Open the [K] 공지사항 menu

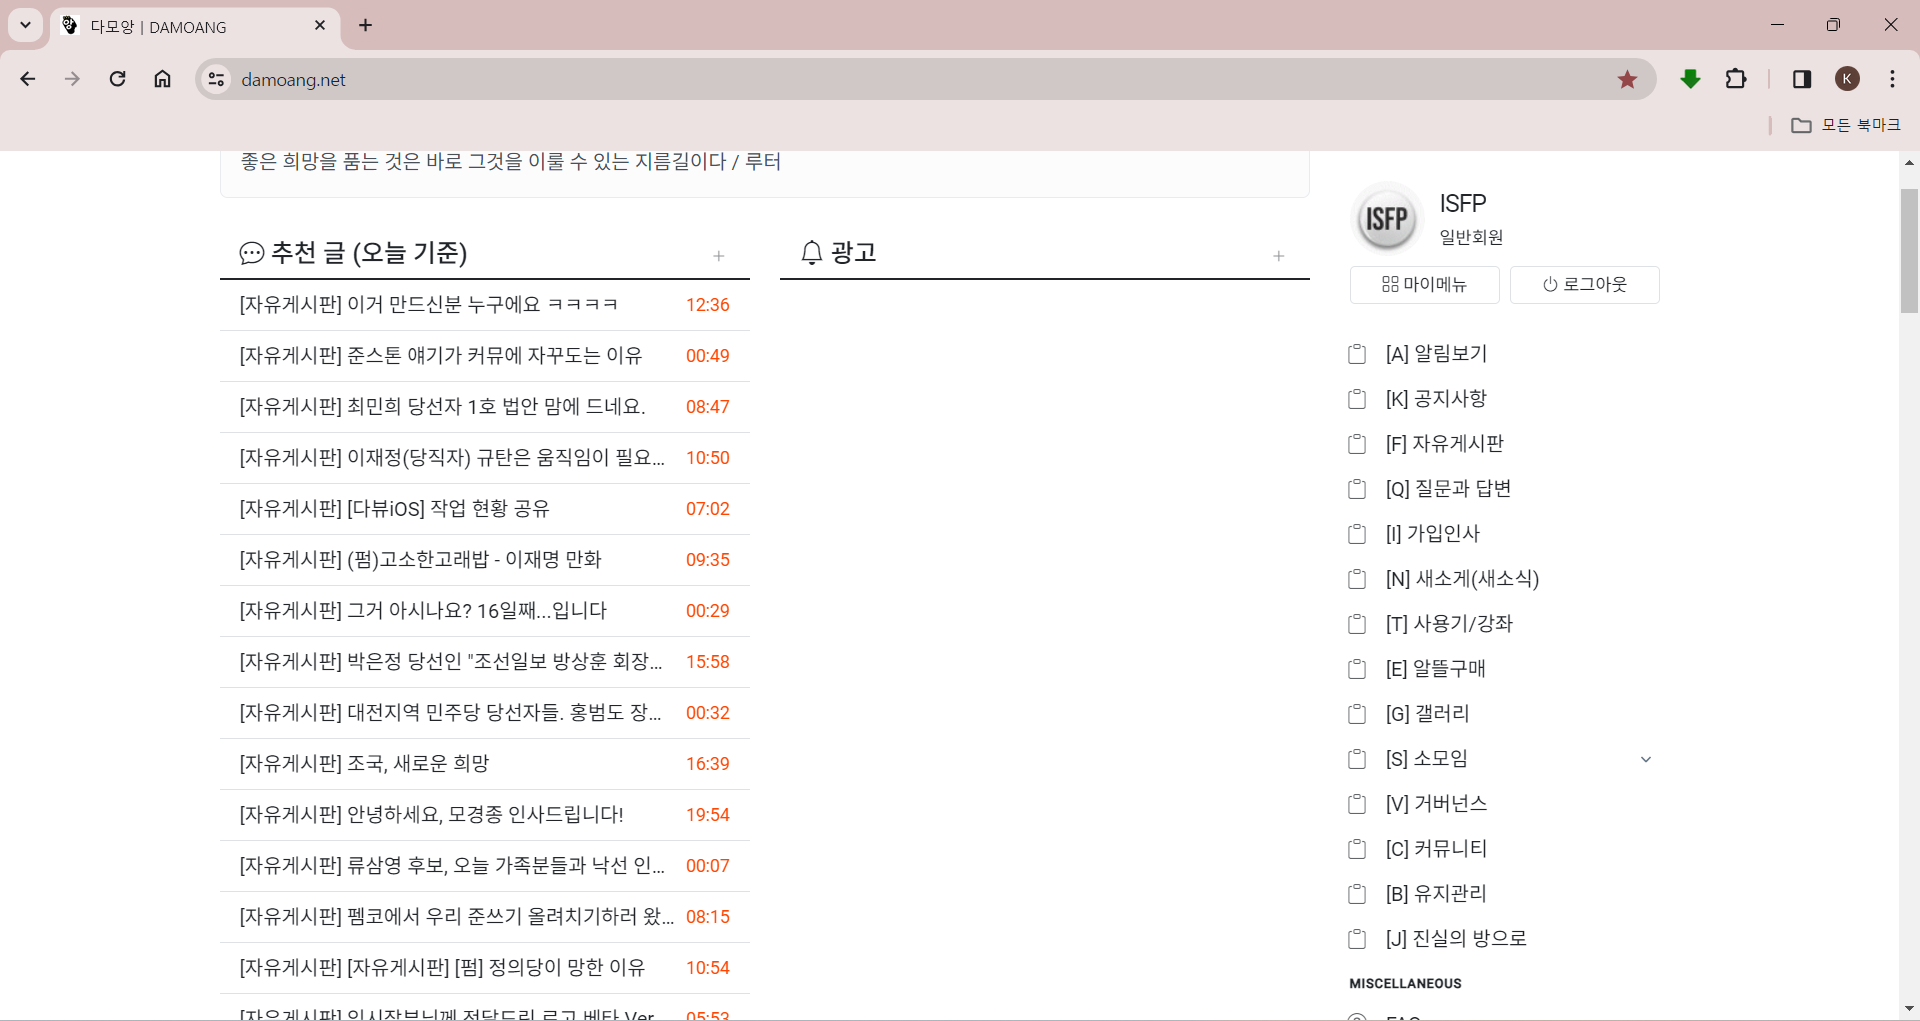pos(1436,399)
